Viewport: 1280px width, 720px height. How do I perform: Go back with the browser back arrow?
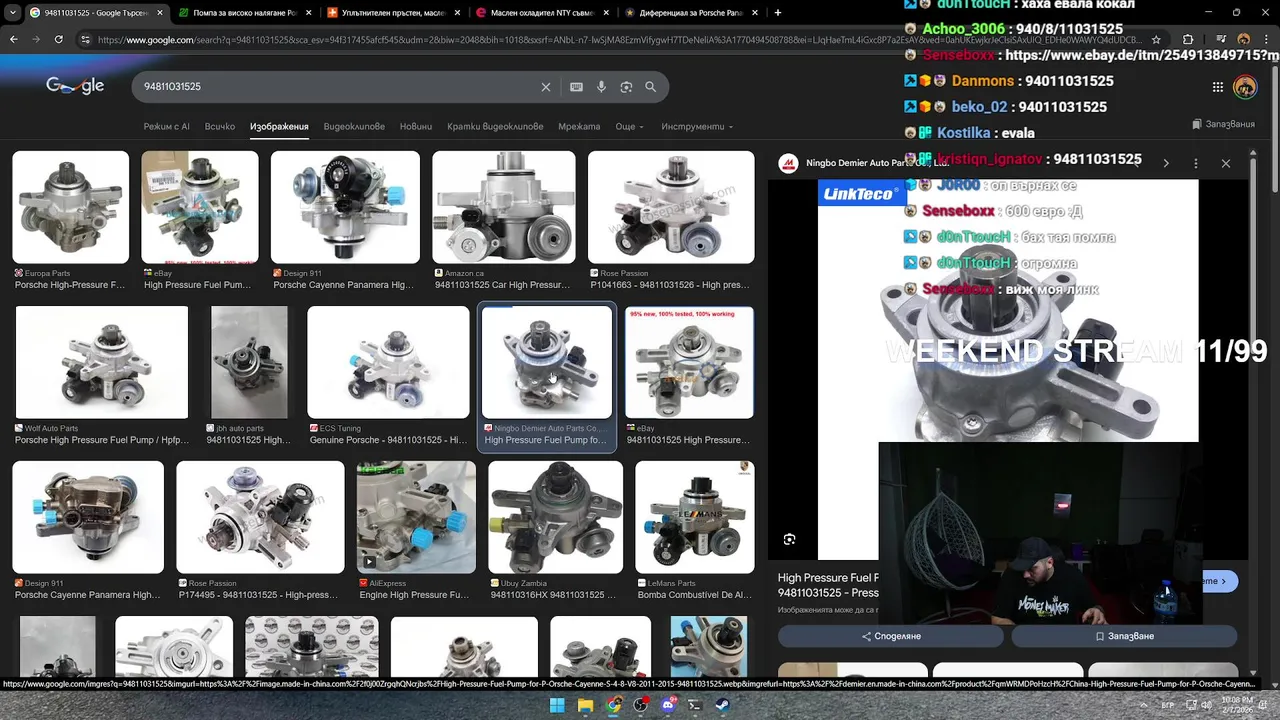(x=13, y=39)
